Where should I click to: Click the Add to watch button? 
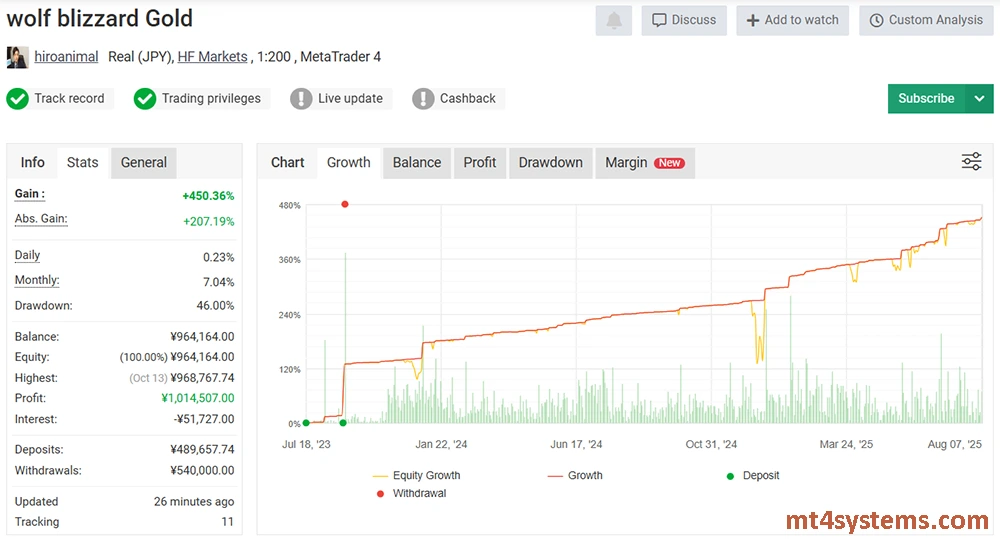792,21
